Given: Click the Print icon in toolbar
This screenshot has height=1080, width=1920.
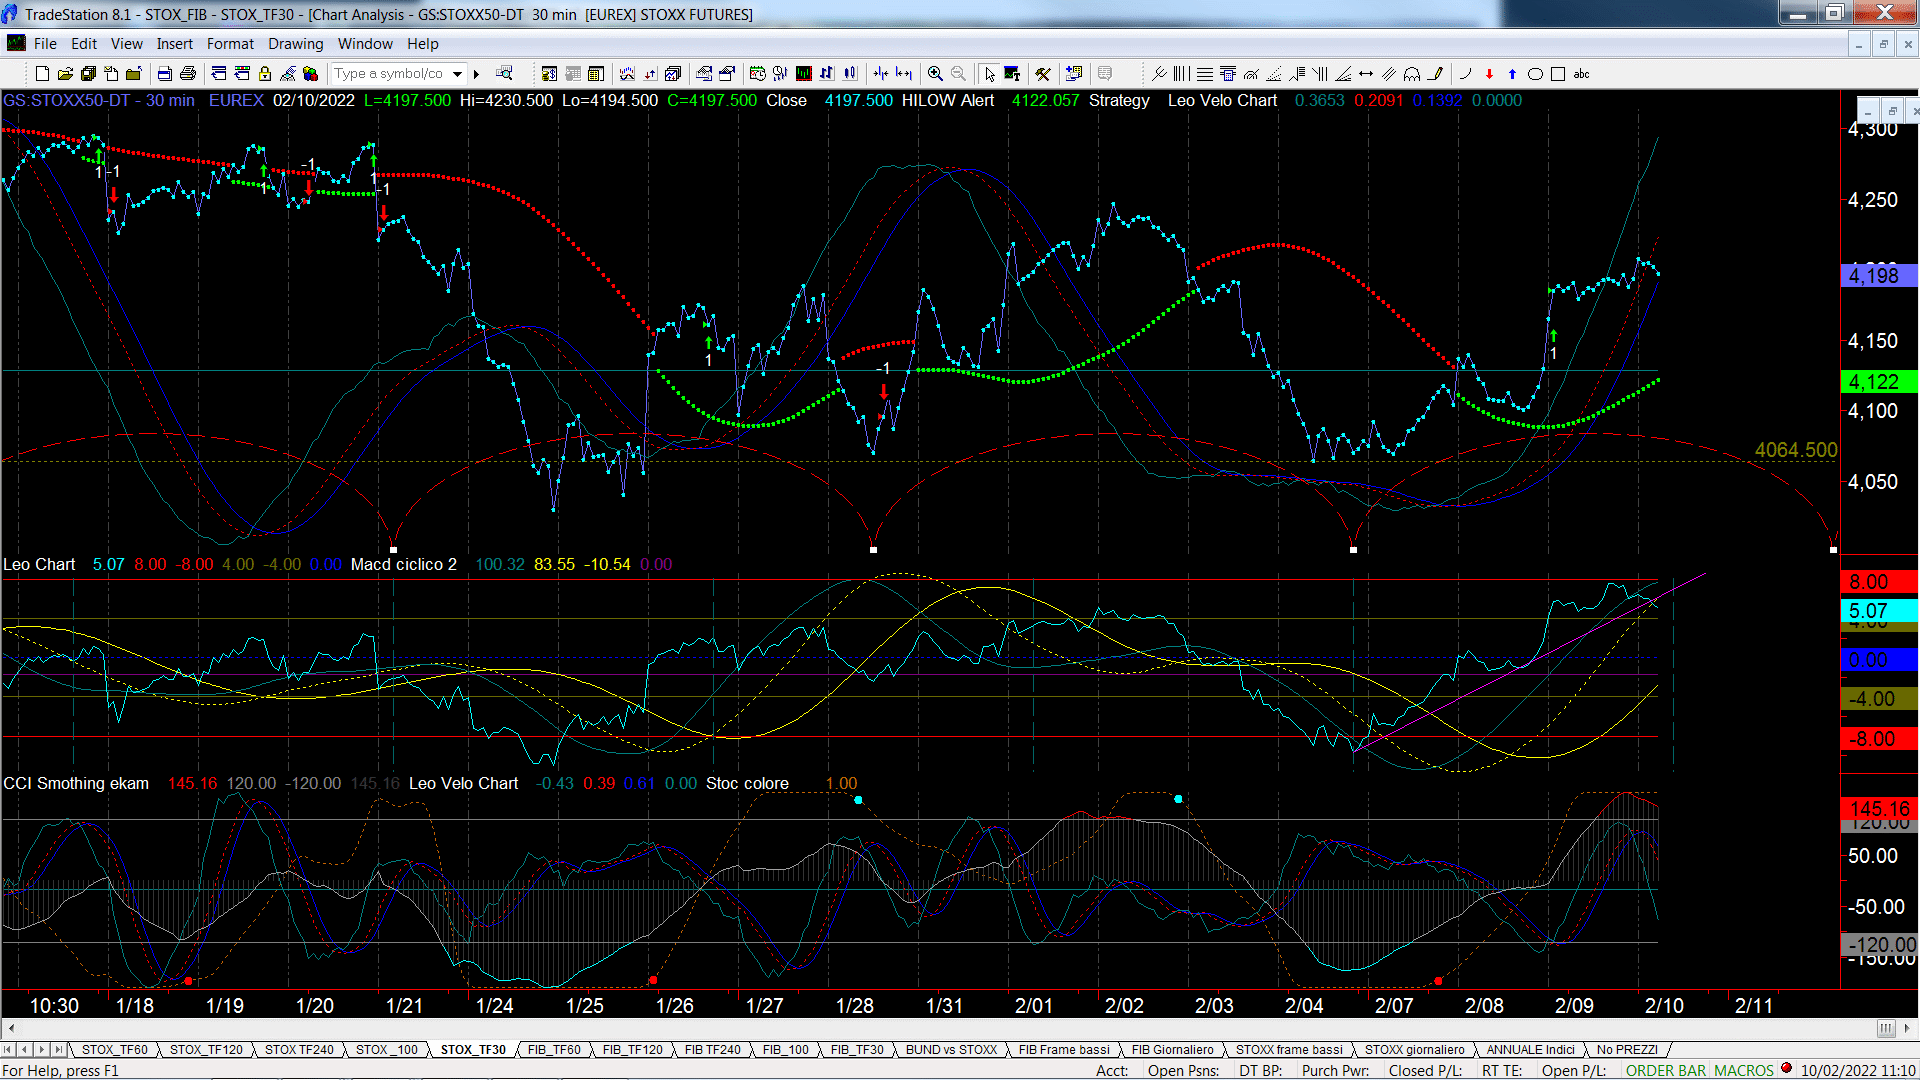Looking at the screenshot, I should click(x=187, y=74).
